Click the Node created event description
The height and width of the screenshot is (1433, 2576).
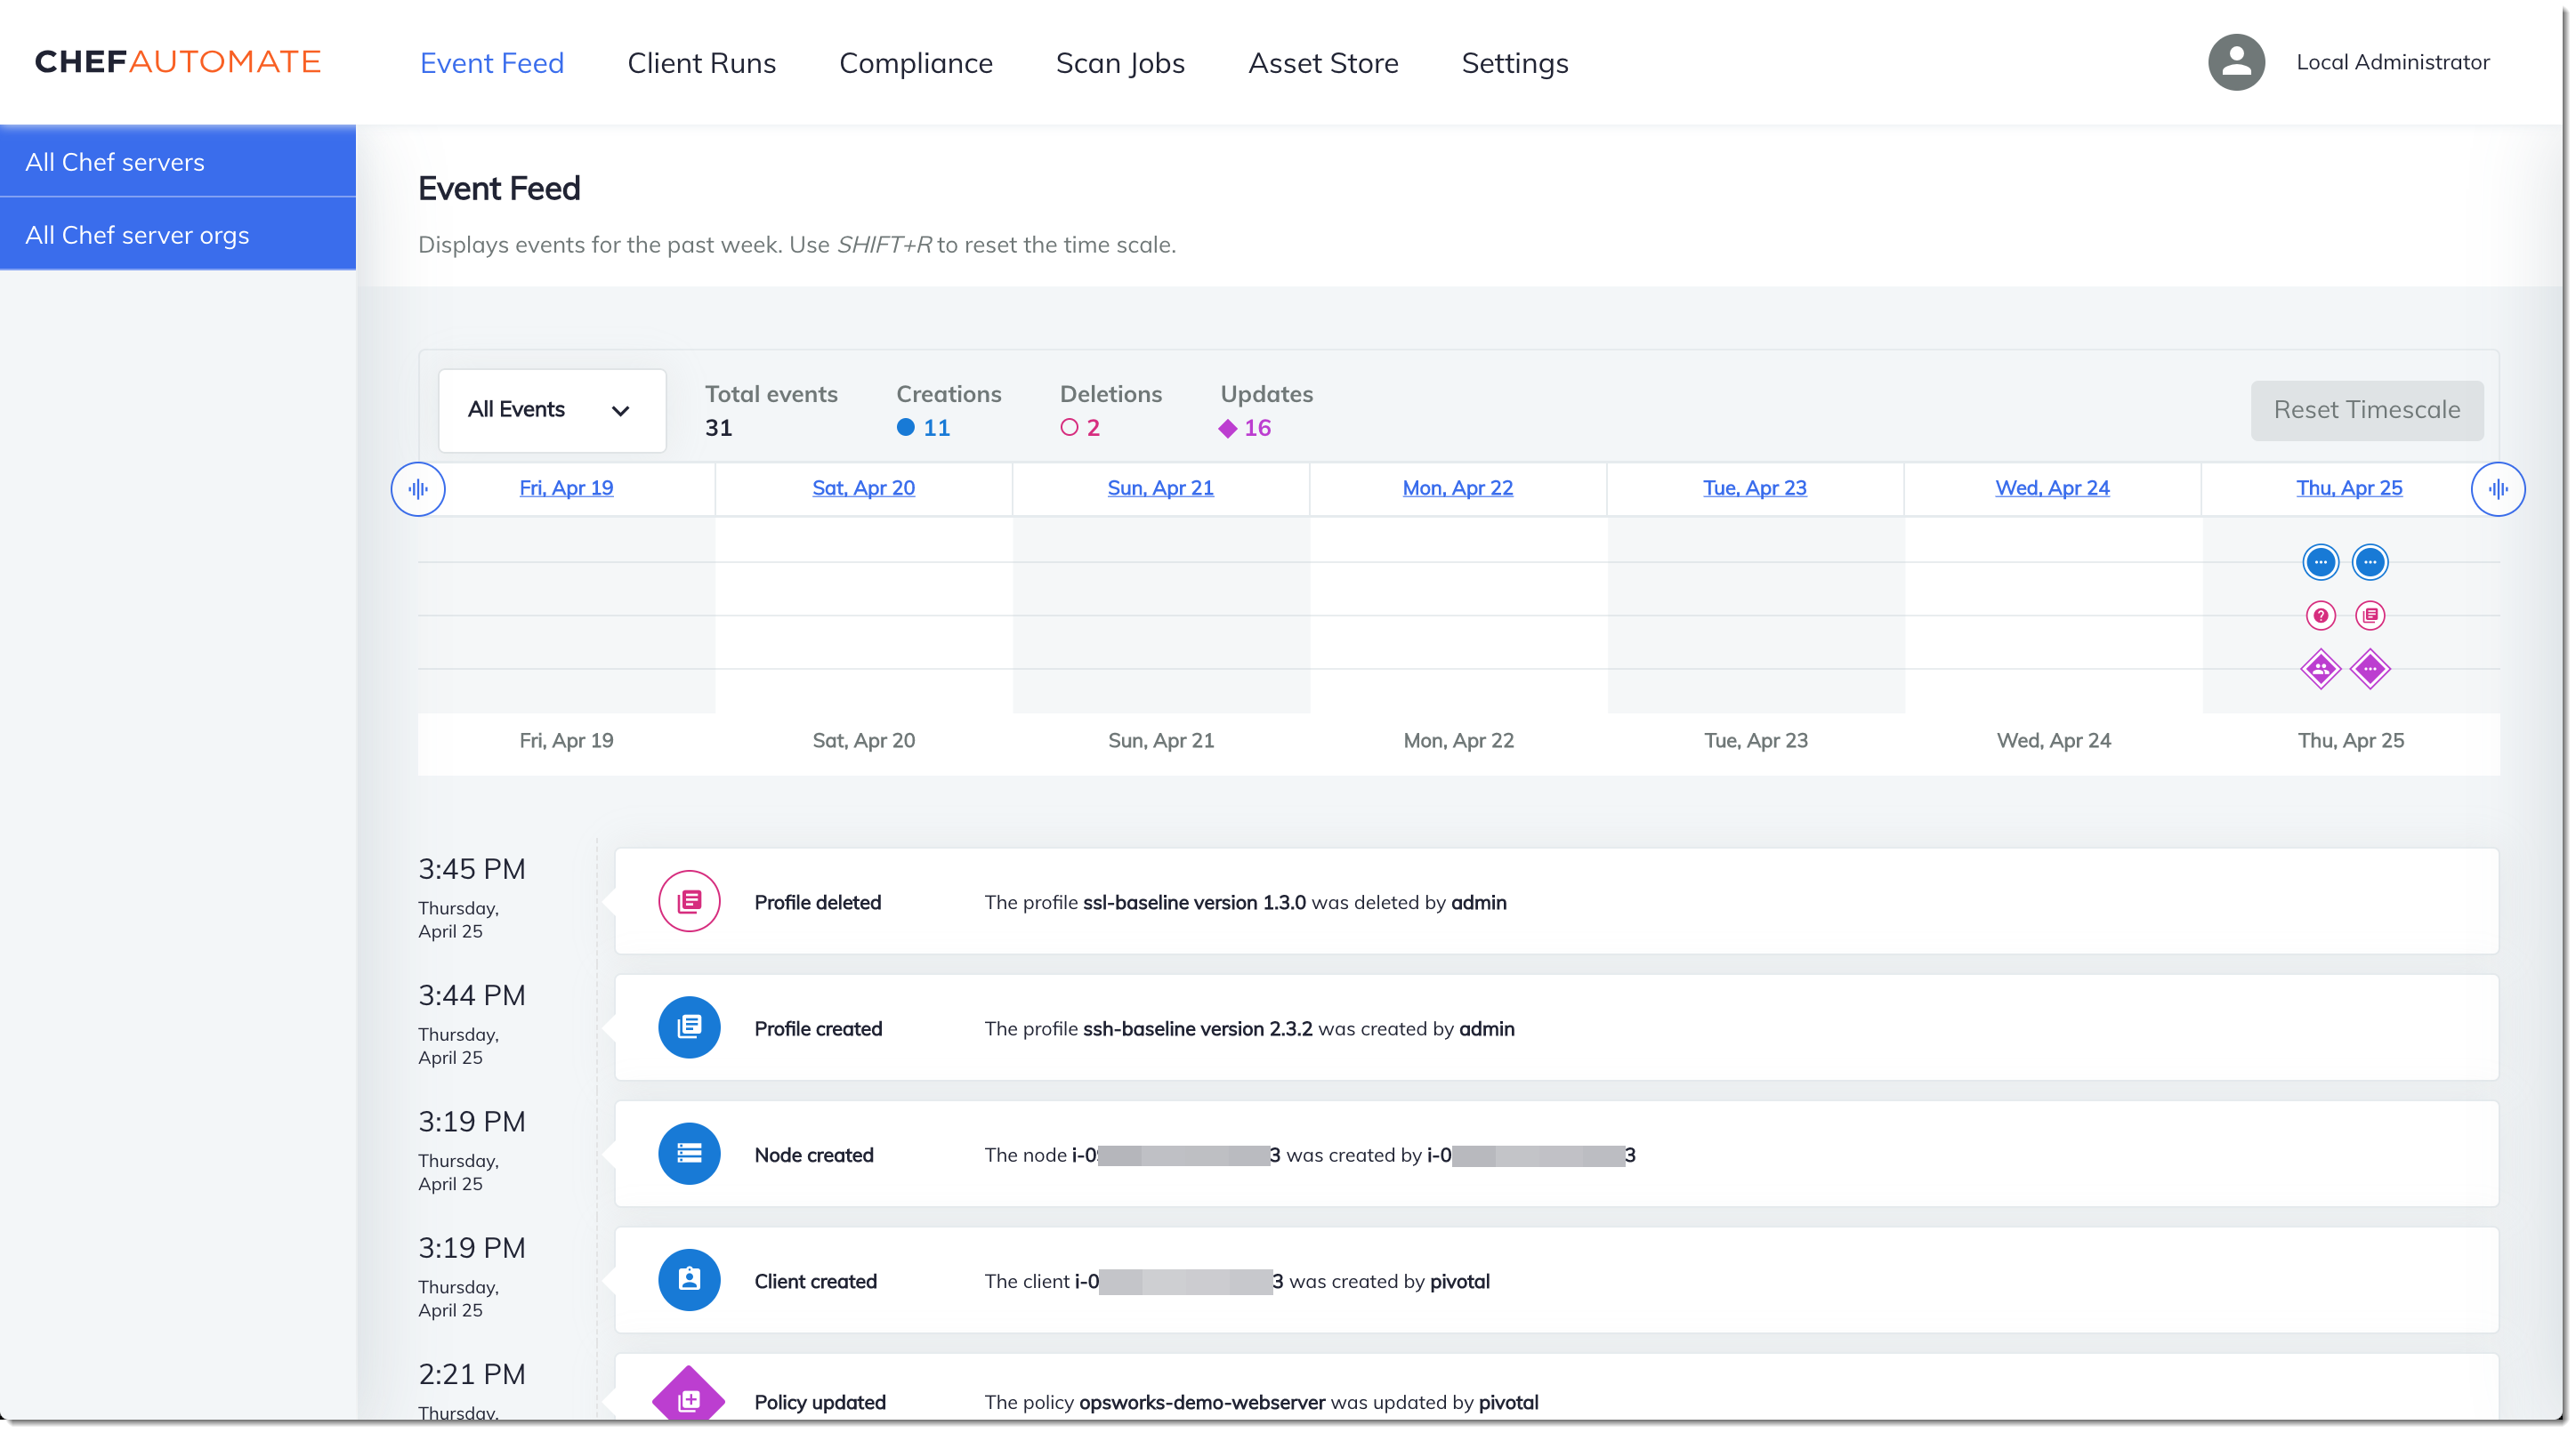1310,1155
